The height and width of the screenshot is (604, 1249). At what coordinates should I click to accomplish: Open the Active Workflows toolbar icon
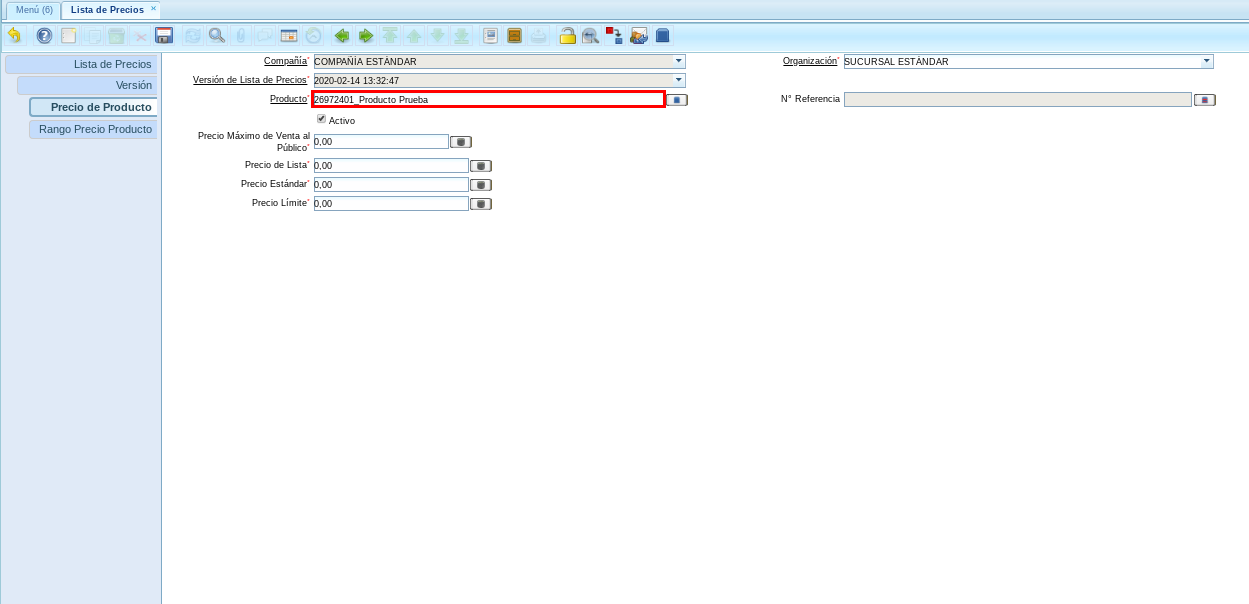point(615,35)
